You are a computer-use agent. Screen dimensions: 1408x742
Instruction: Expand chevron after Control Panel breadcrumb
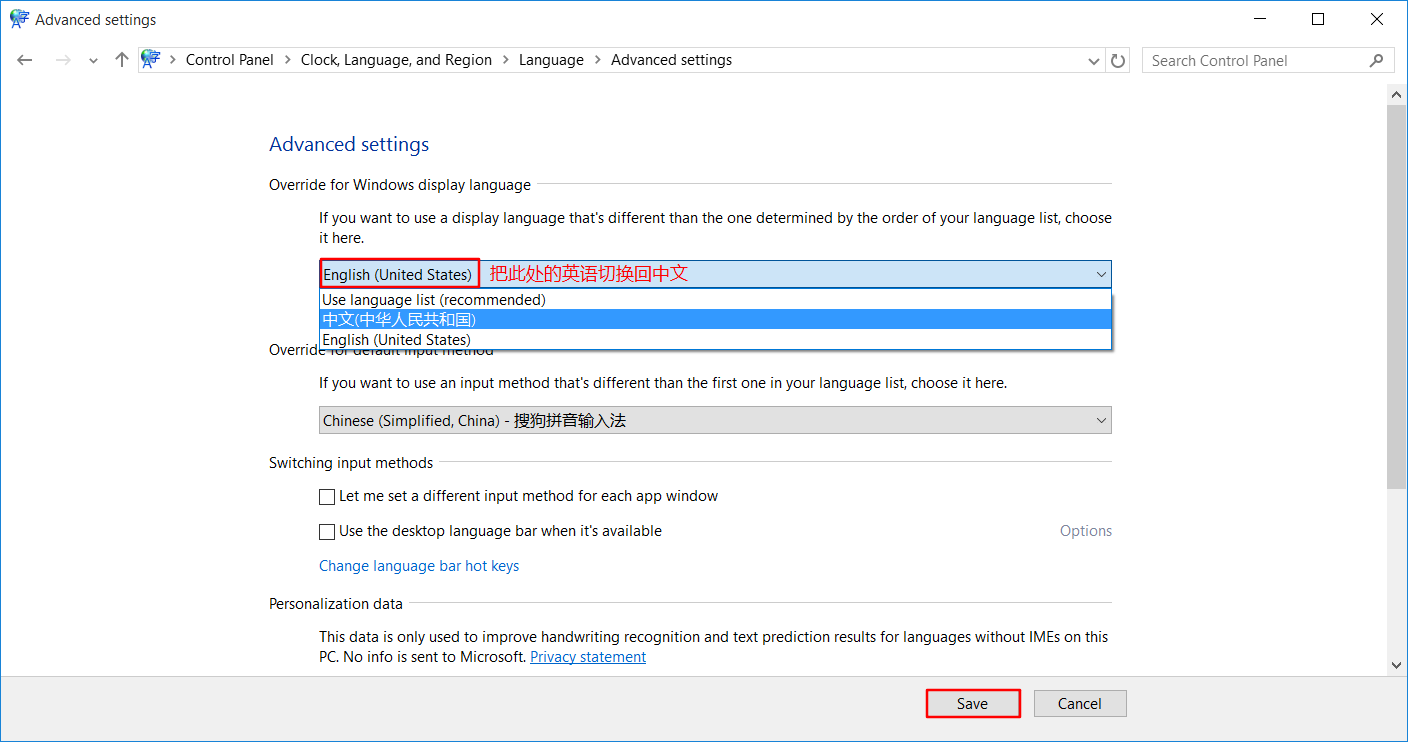pos(287,60)
